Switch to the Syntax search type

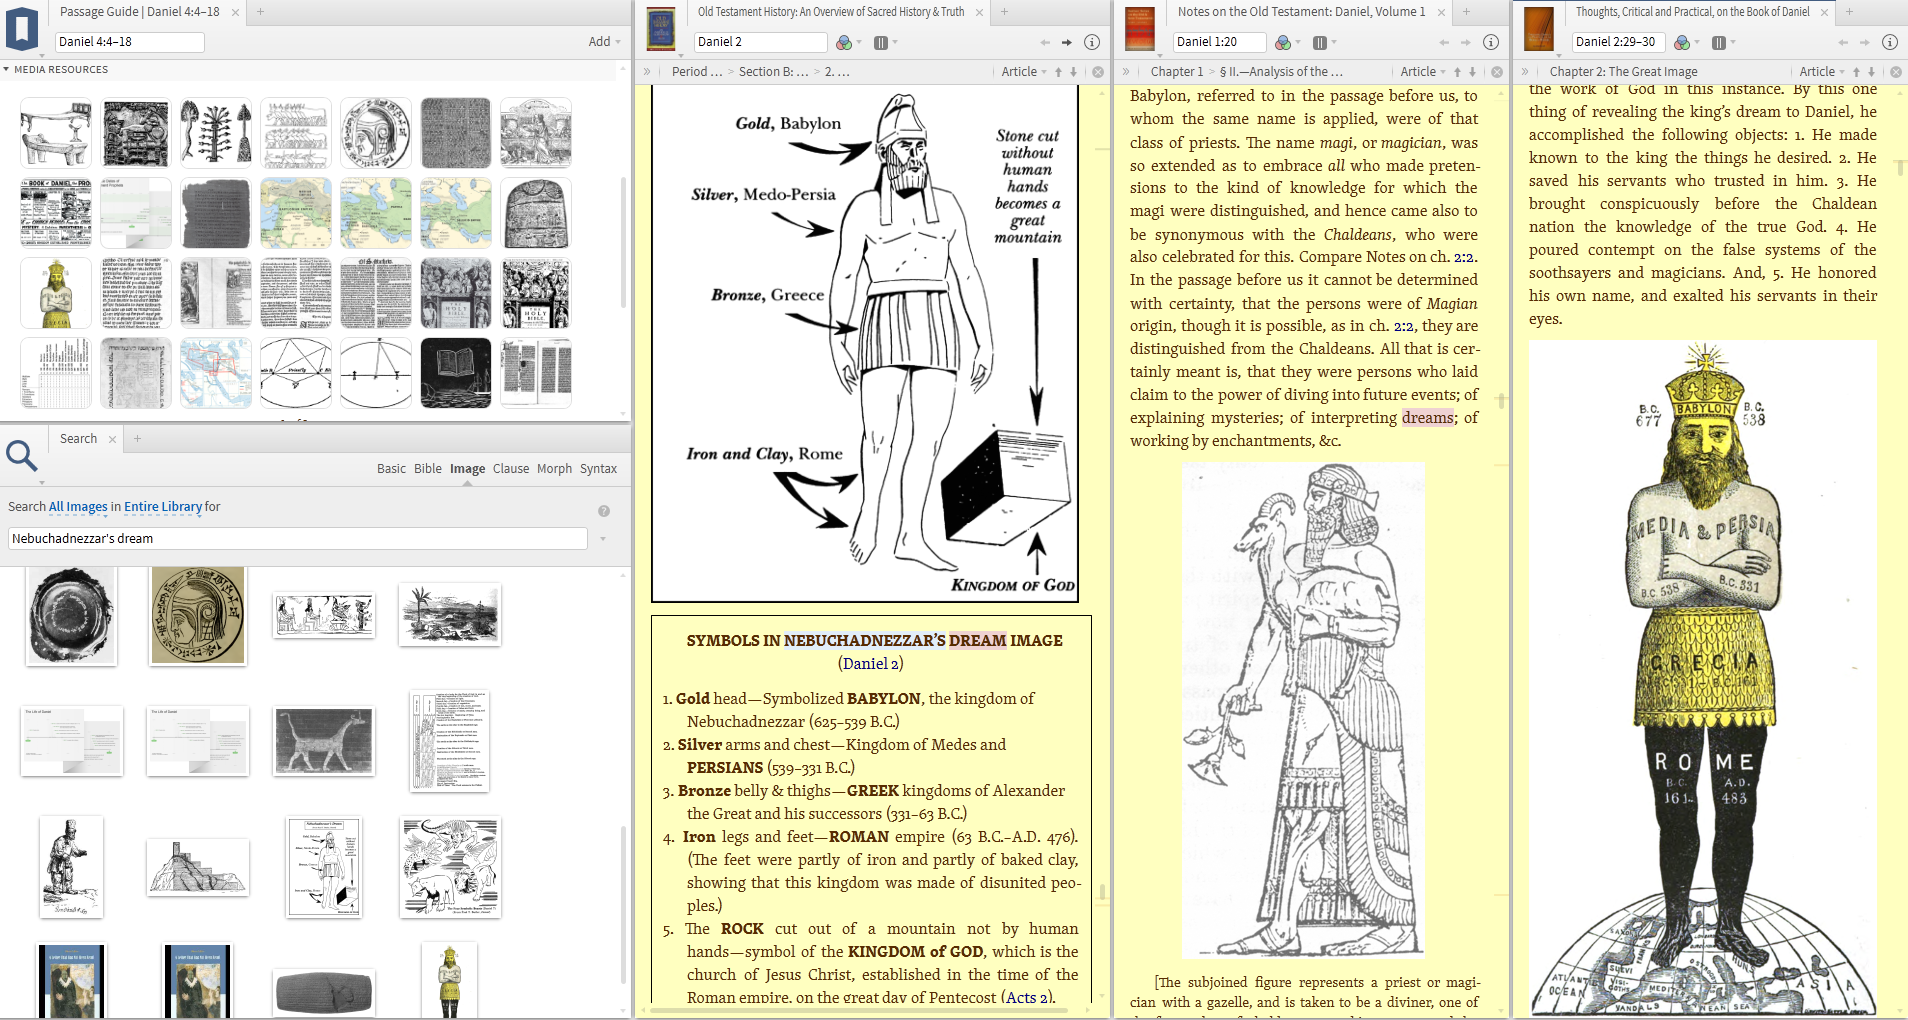point(598,469)
